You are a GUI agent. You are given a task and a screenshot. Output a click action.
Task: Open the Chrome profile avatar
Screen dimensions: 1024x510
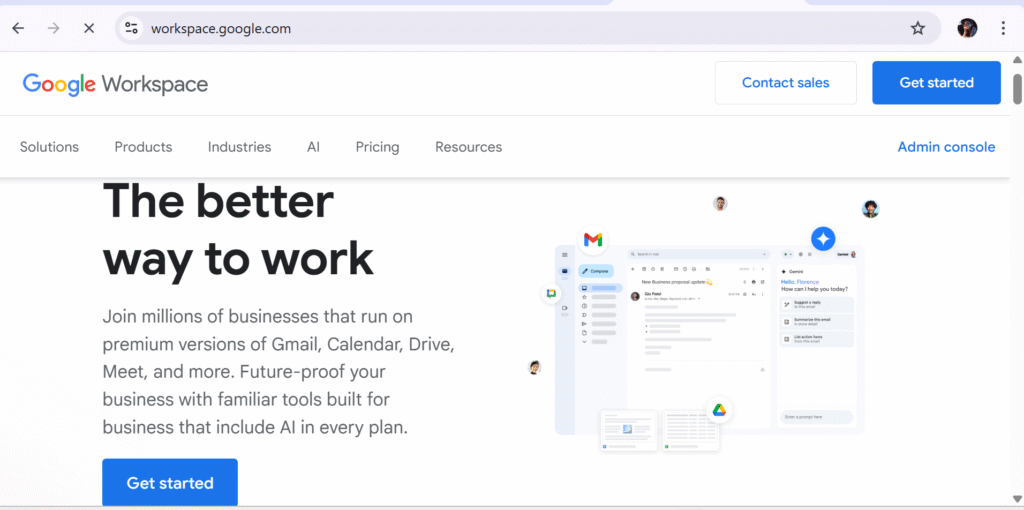(x=967, y=28)
